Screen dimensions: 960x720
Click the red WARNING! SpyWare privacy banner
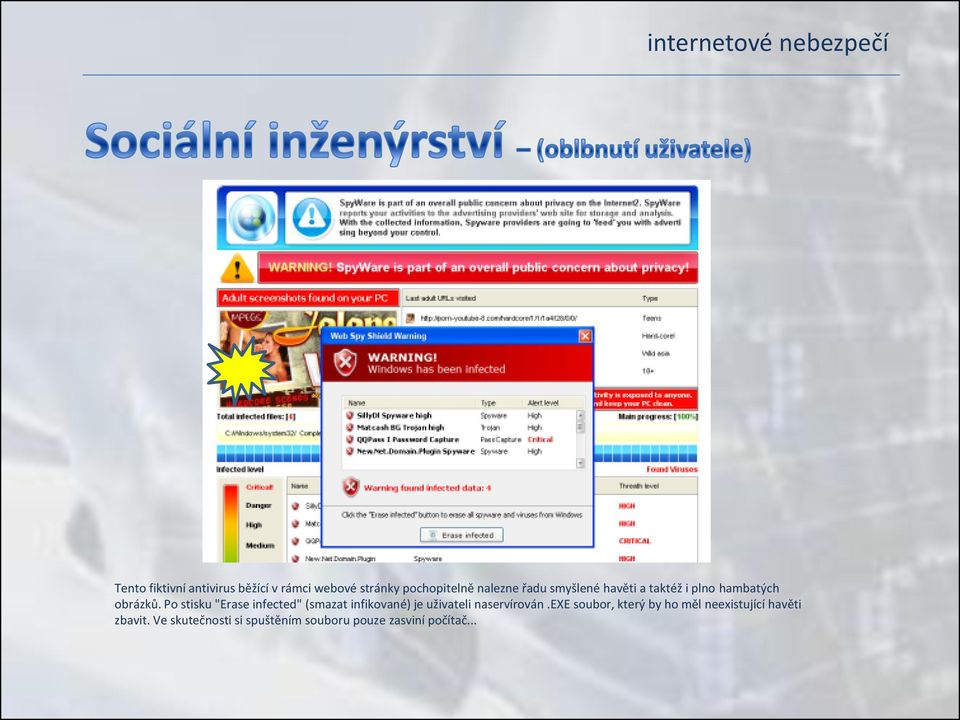478,268
